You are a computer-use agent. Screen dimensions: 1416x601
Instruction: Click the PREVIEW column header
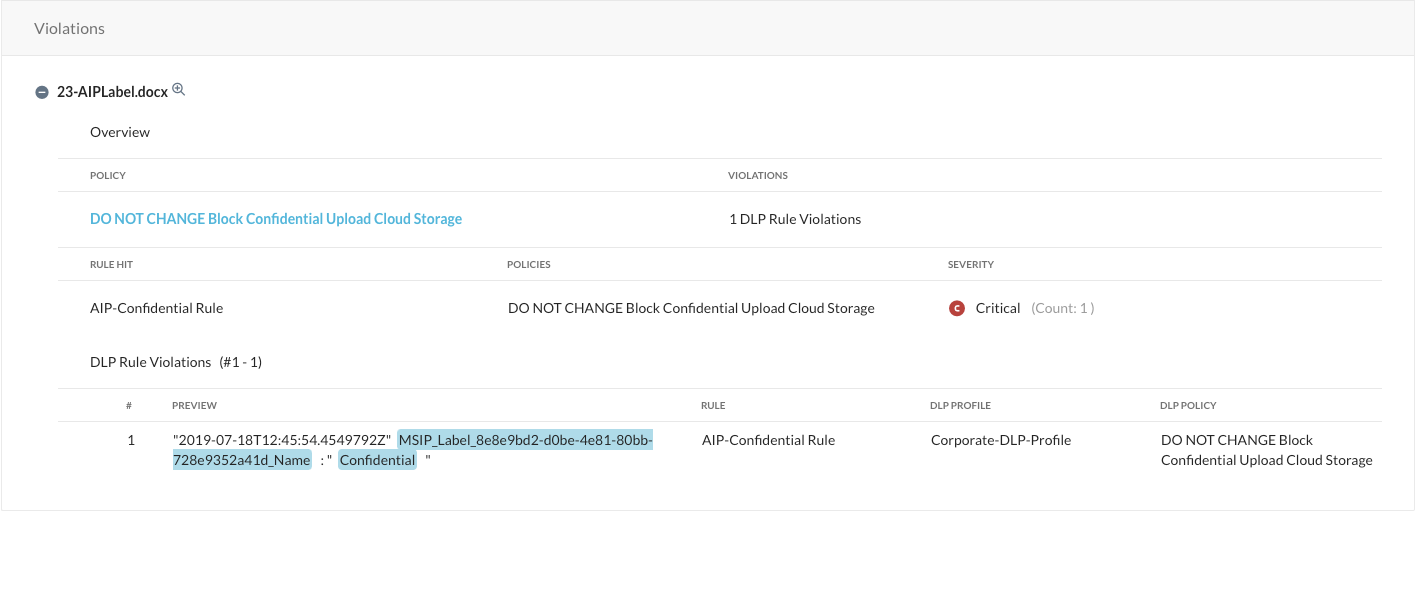point(194,406)
